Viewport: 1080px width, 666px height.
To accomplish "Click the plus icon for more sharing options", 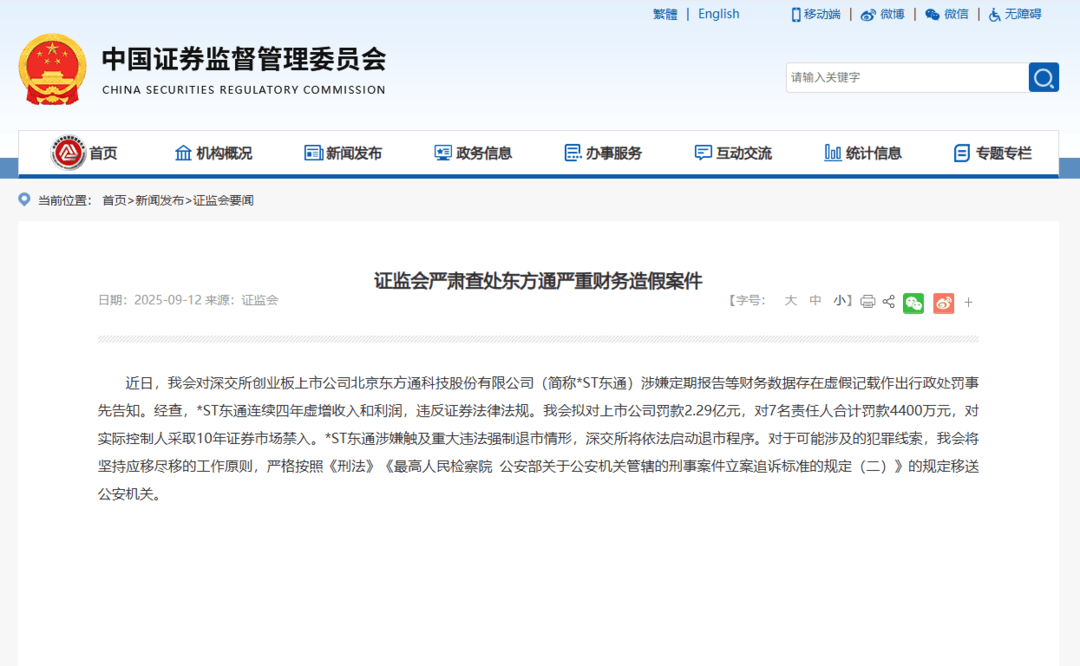I will click(968, 302).
